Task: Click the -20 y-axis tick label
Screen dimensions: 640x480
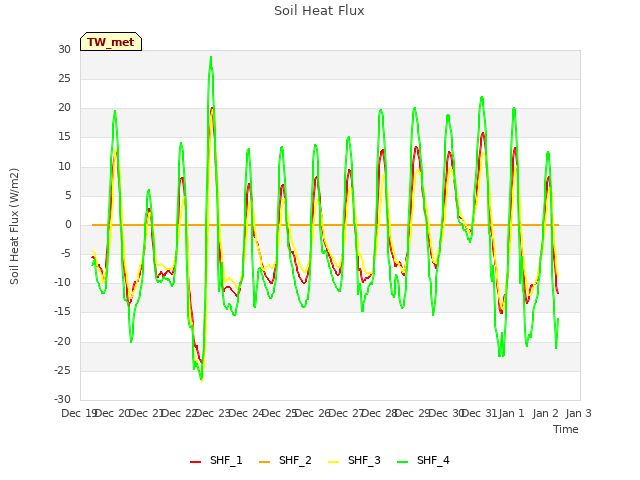Action: [62, 341]
